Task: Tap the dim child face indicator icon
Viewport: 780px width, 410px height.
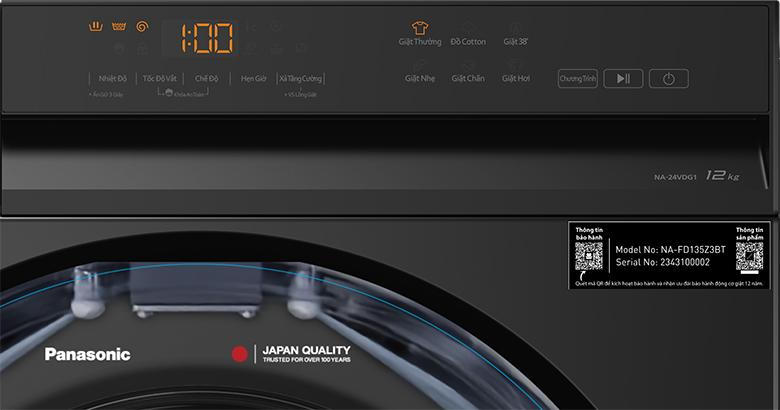Action: coord(119,49)
